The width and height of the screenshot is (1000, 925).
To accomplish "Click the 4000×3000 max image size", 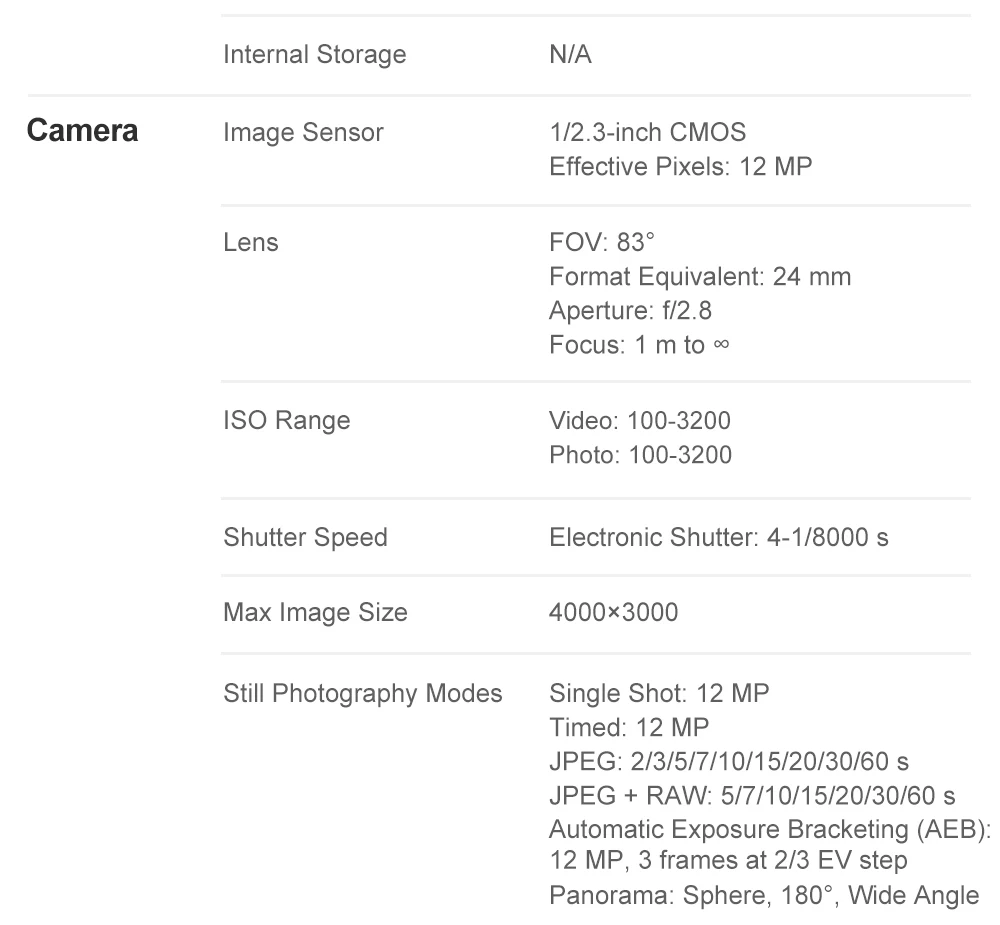I will (x=614, y=612).
